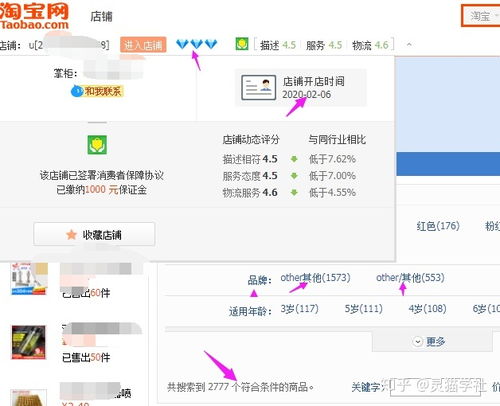Filter by age 3岁(117)
500x406 pixels.
299,309
